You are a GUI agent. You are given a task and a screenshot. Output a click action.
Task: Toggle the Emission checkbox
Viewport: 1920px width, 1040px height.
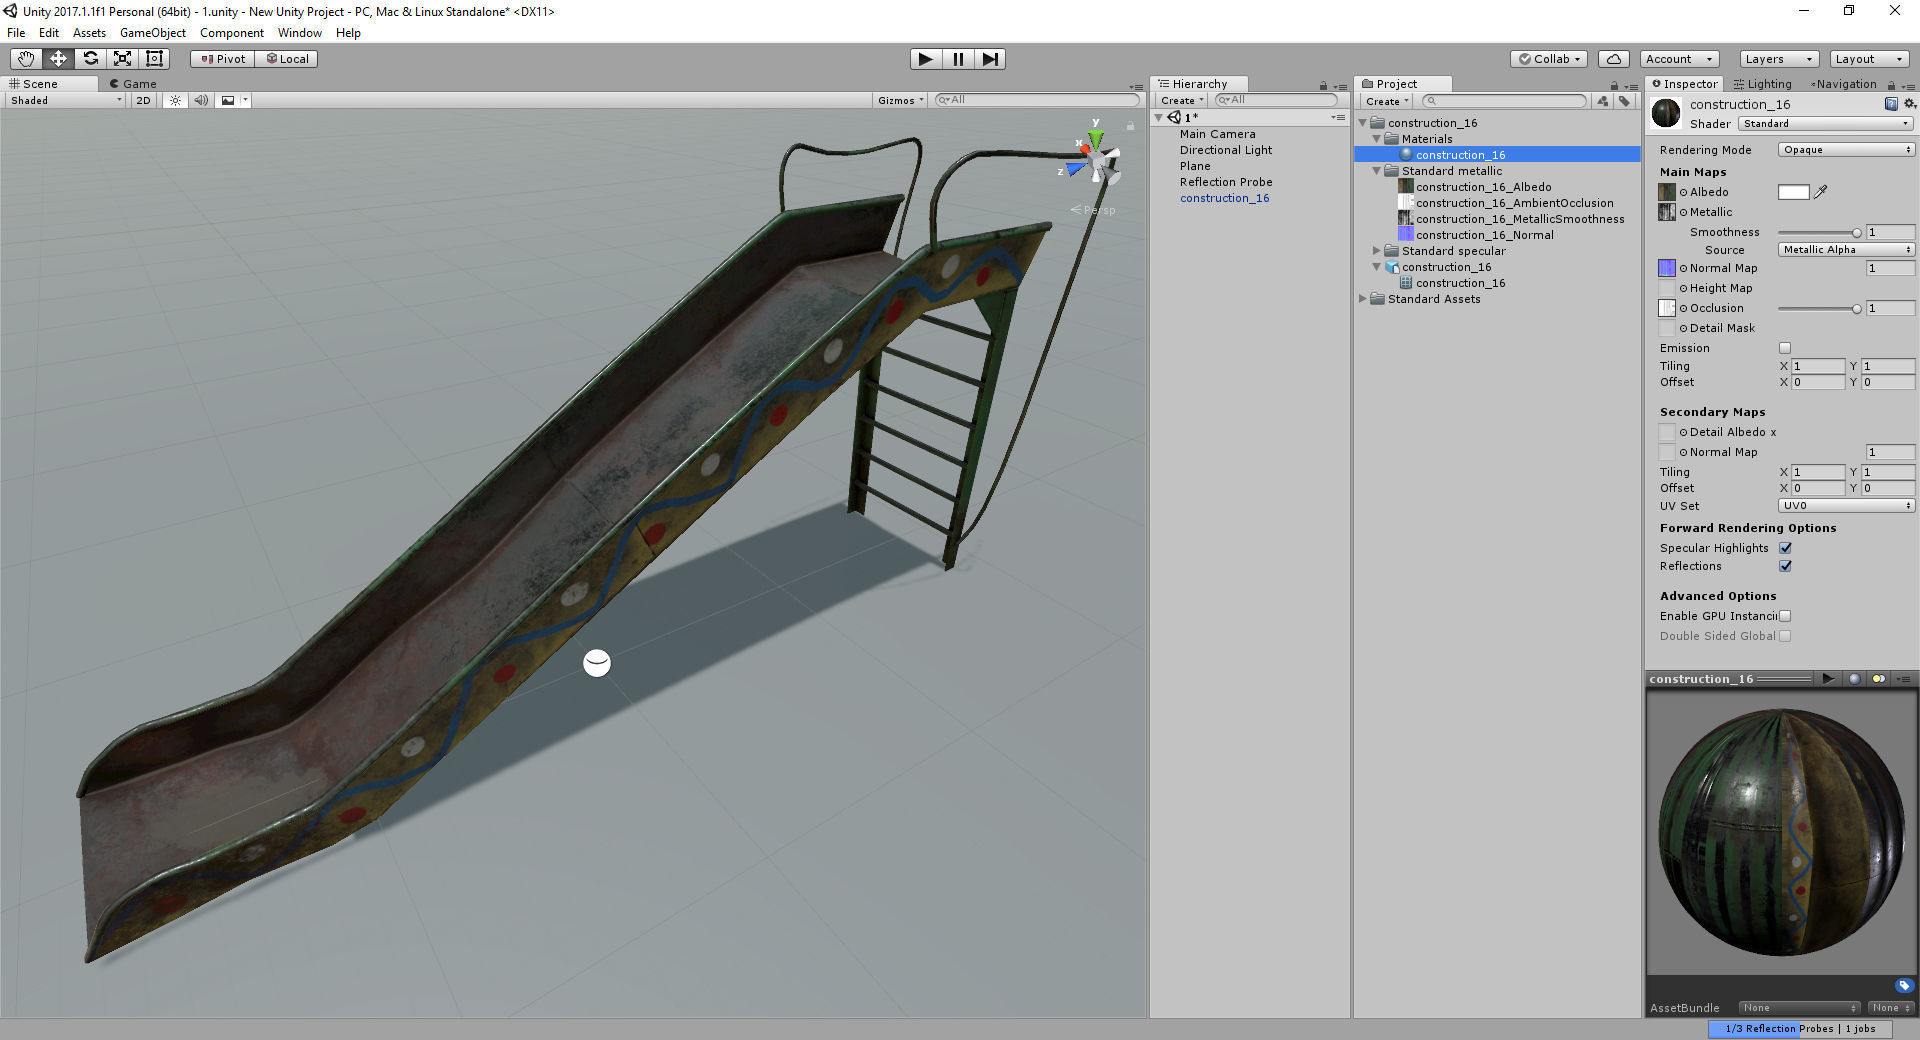1785,348
